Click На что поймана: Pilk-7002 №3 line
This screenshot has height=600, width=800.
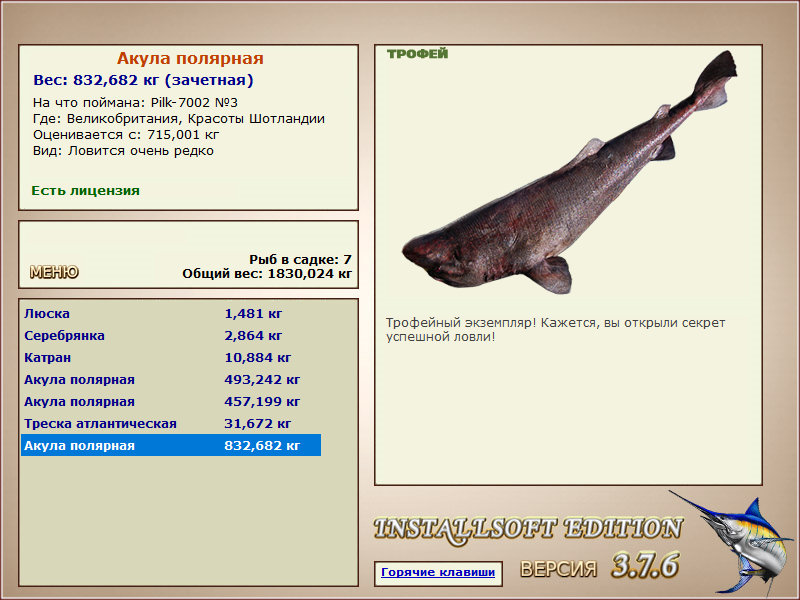point(135,103)
